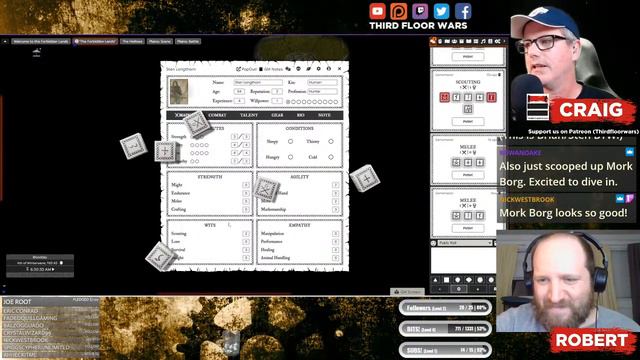Image resolution: width=640 pixels, height=360 pixels.
Task: Click the Followers goal bar
Action: [445, 308]
